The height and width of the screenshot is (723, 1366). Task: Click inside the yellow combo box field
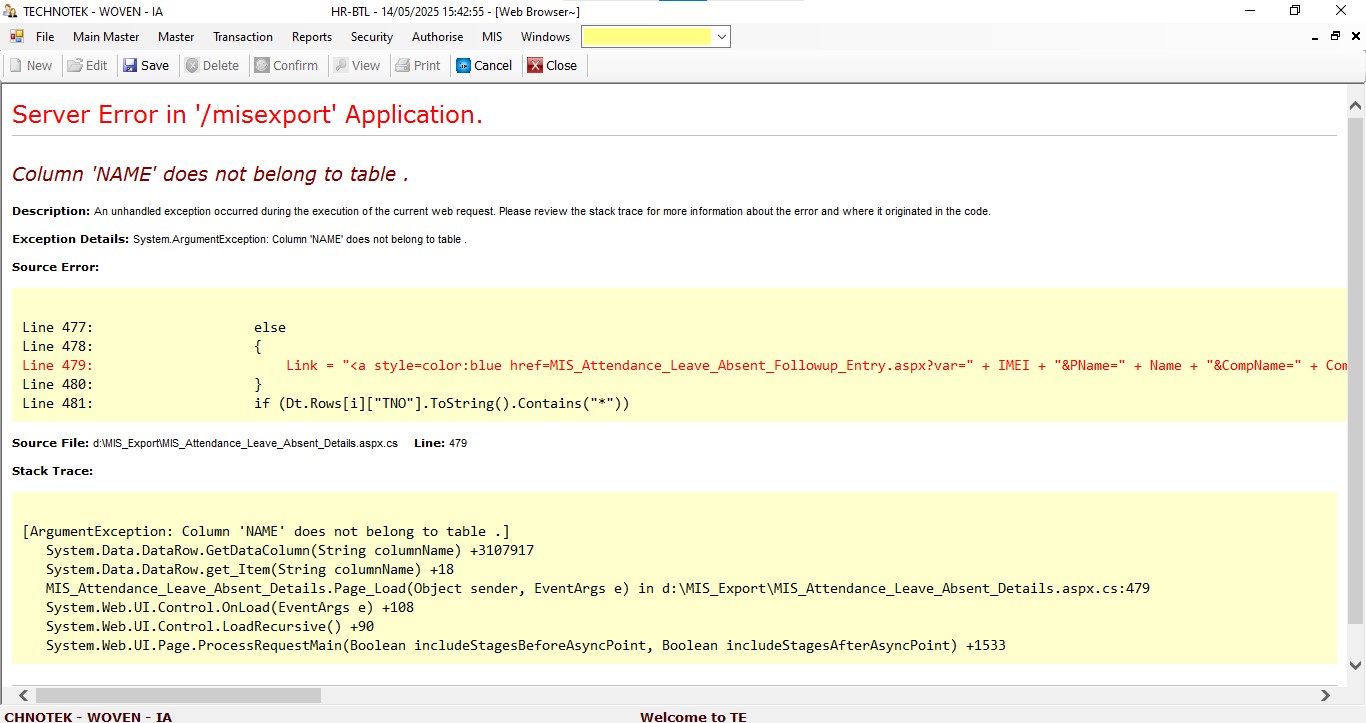[x=647, y=37]
